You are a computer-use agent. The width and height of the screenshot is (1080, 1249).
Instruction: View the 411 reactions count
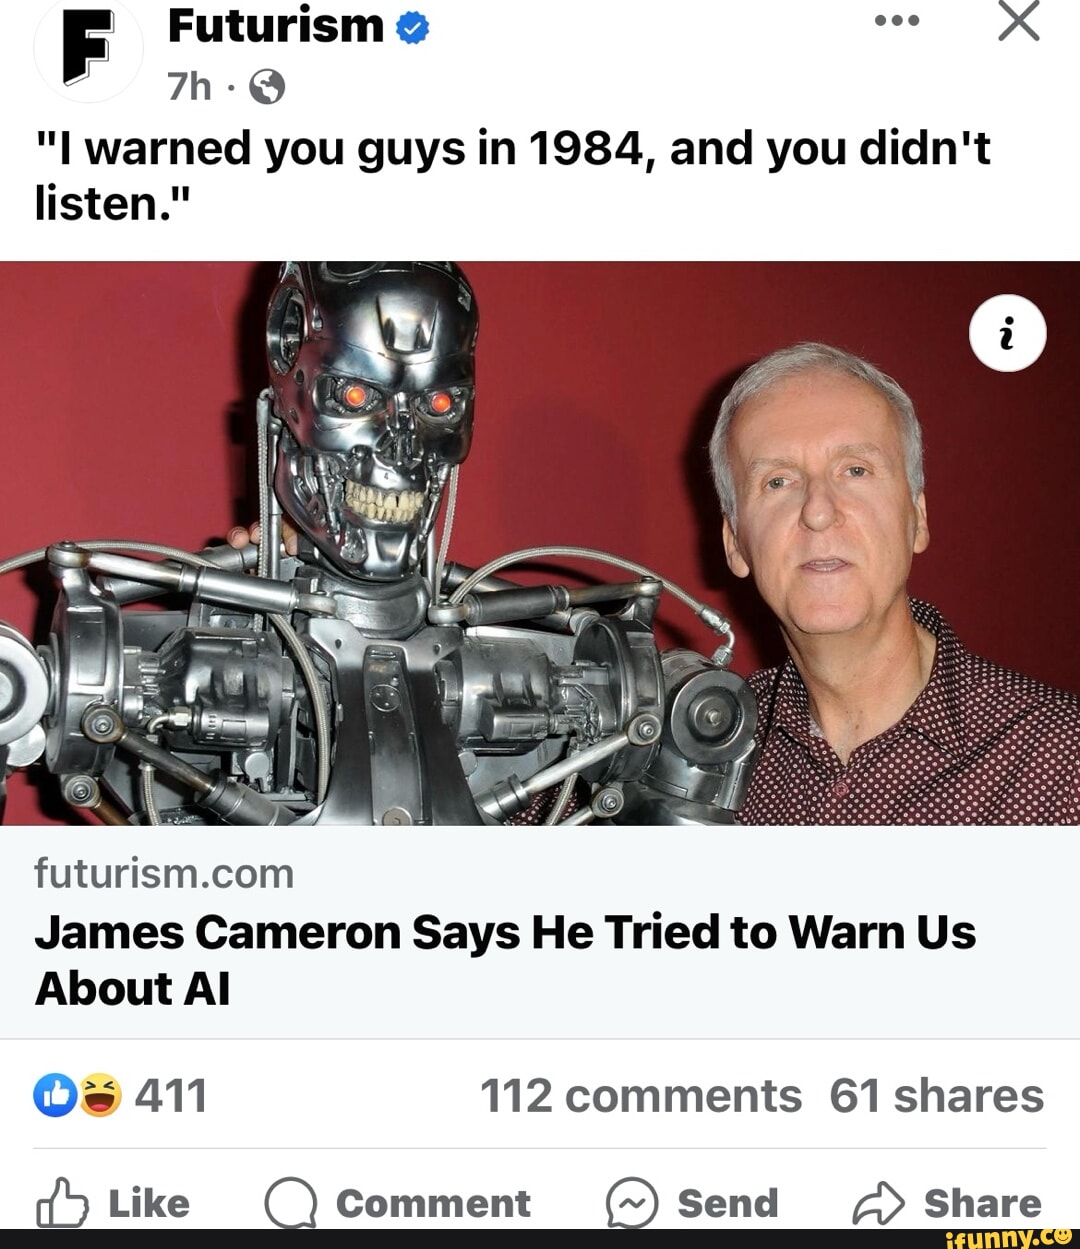171,1095
